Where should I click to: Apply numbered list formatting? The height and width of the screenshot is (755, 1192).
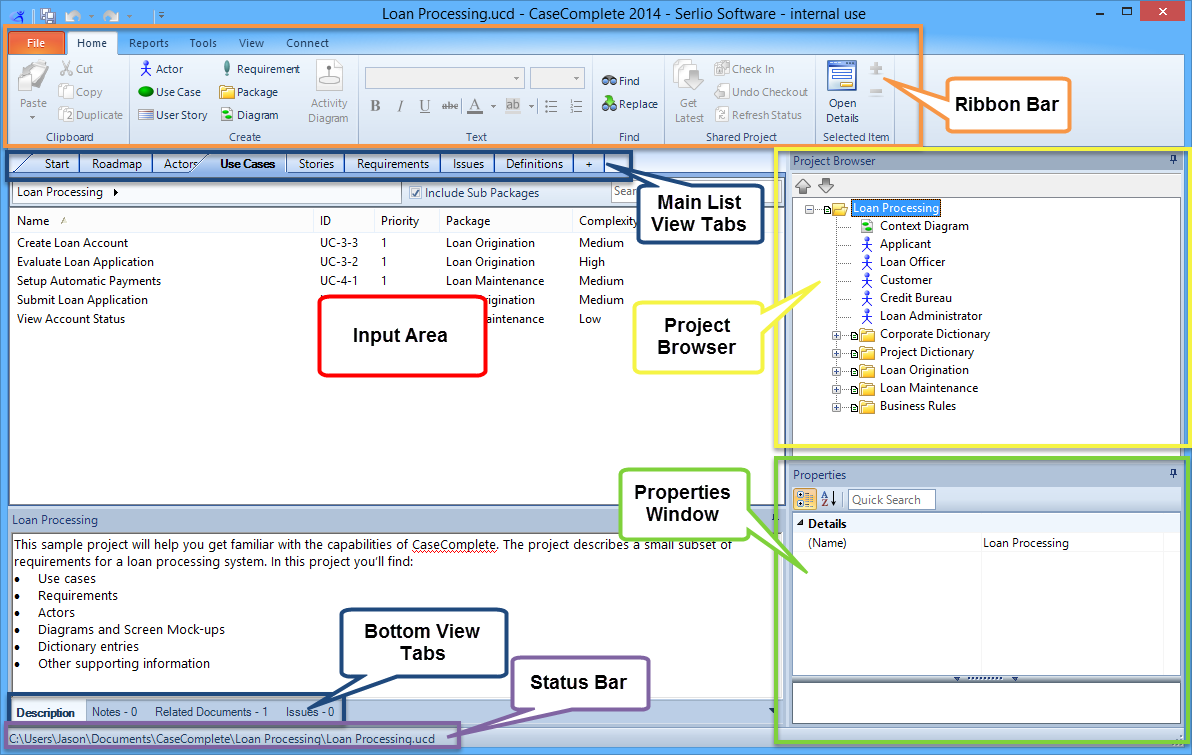pyautogui.click(x=576, y=106)
